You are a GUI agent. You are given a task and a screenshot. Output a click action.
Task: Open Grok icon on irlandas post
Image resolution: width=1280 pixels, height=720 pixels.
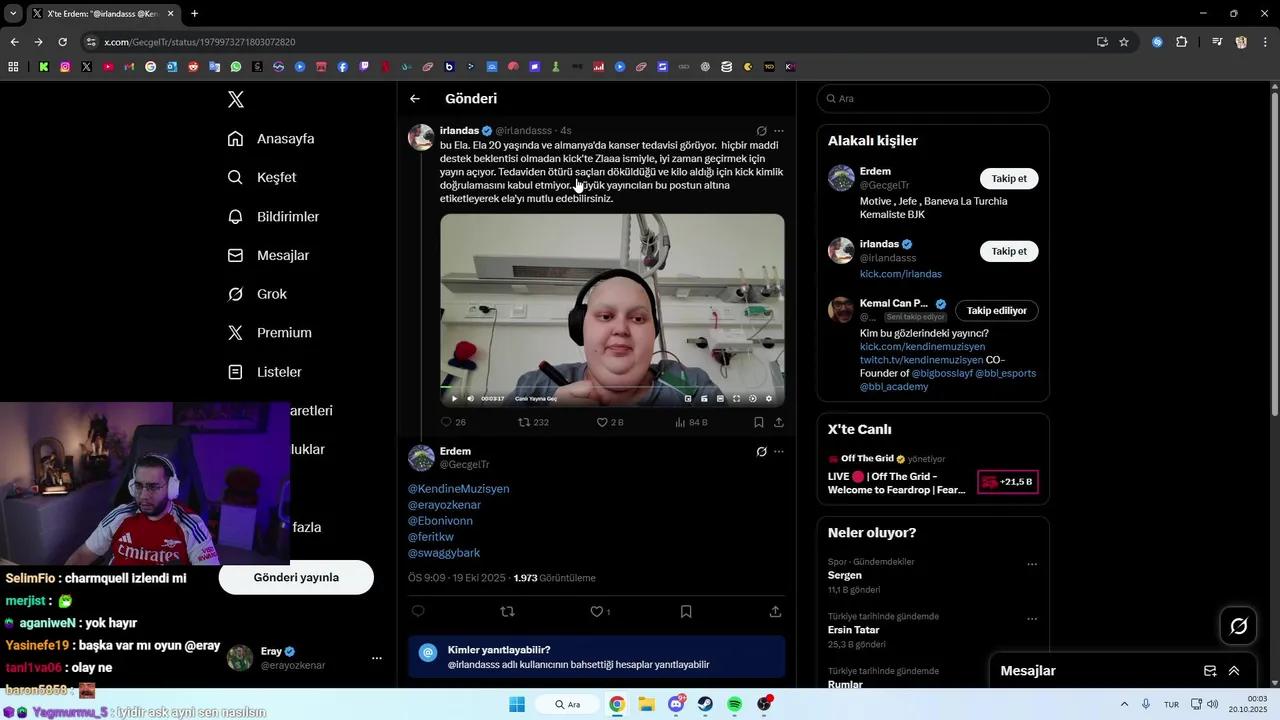pyautogui.click(x=761, y=131)
